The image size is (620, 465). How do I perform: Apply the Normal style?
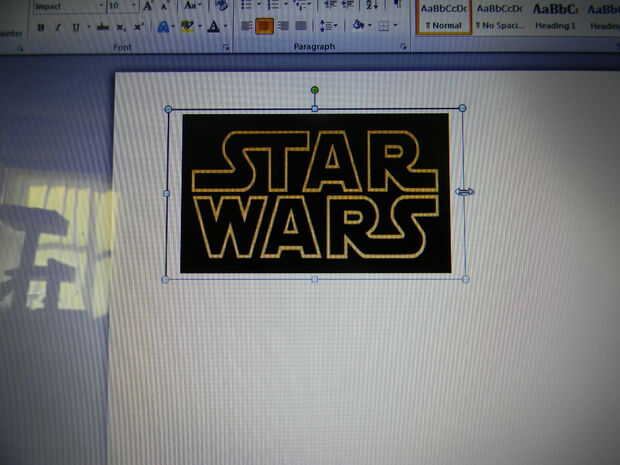[444, 17]
